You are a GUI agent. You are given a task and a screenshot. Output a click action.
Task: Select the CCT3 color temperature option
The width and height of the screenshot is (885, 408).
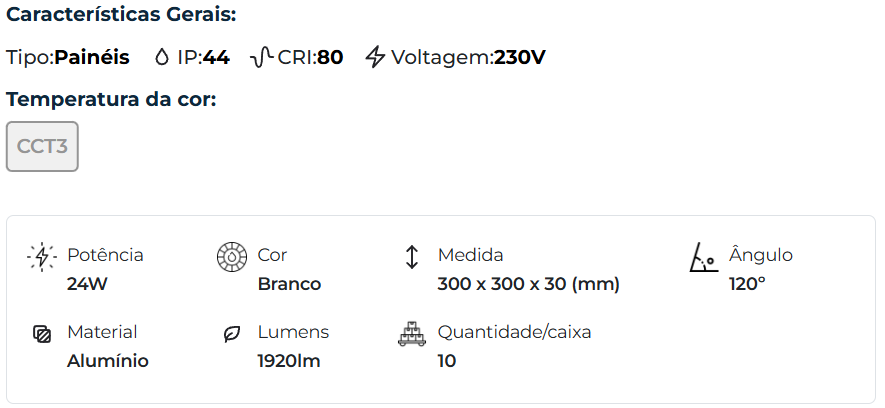[42, 146]
